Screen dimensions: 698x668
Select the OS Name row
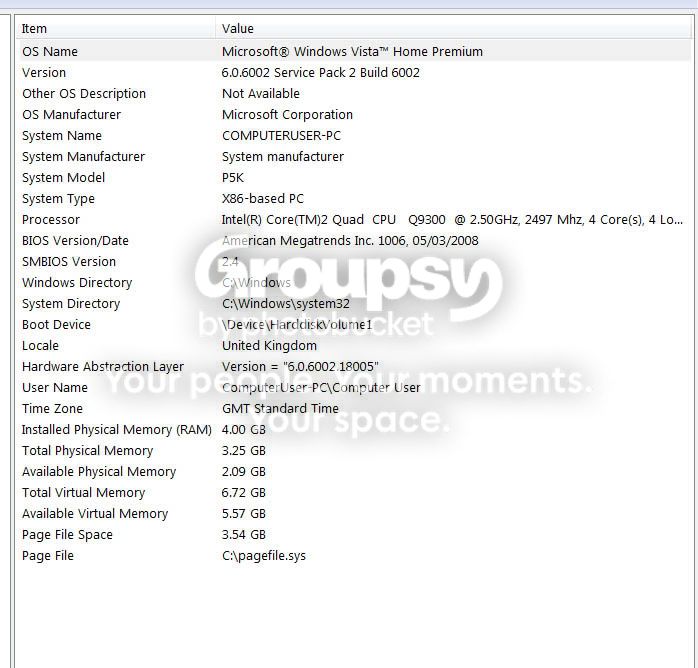coord(354,52)
